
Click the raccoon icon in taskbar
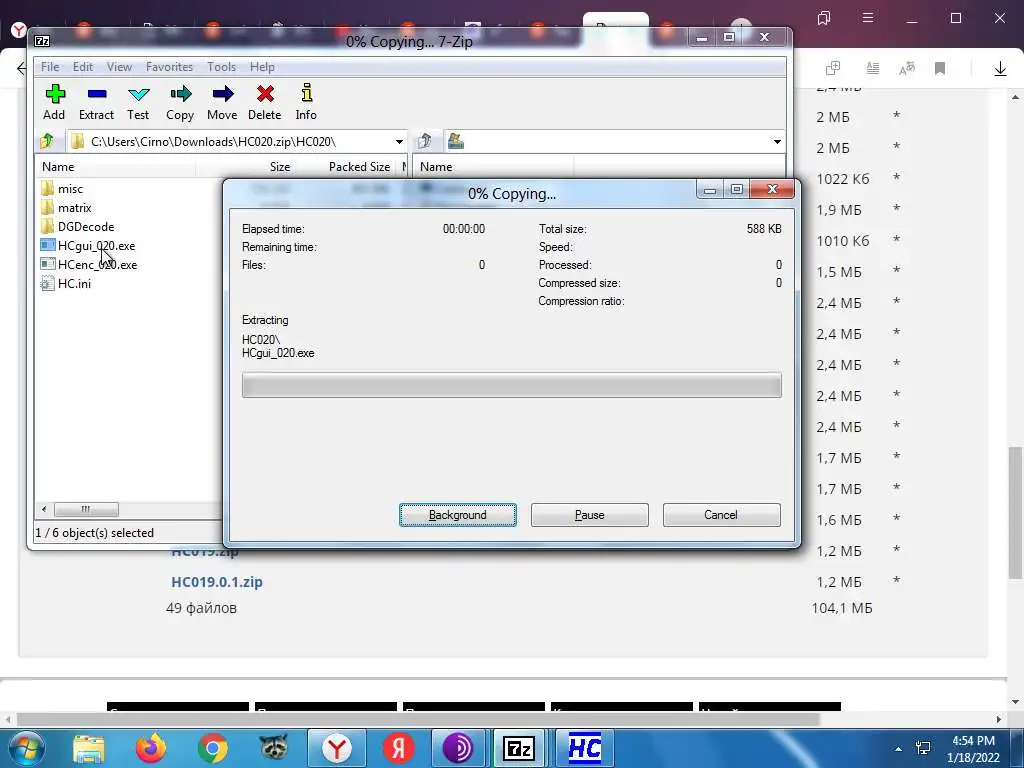tap(274, 748)
